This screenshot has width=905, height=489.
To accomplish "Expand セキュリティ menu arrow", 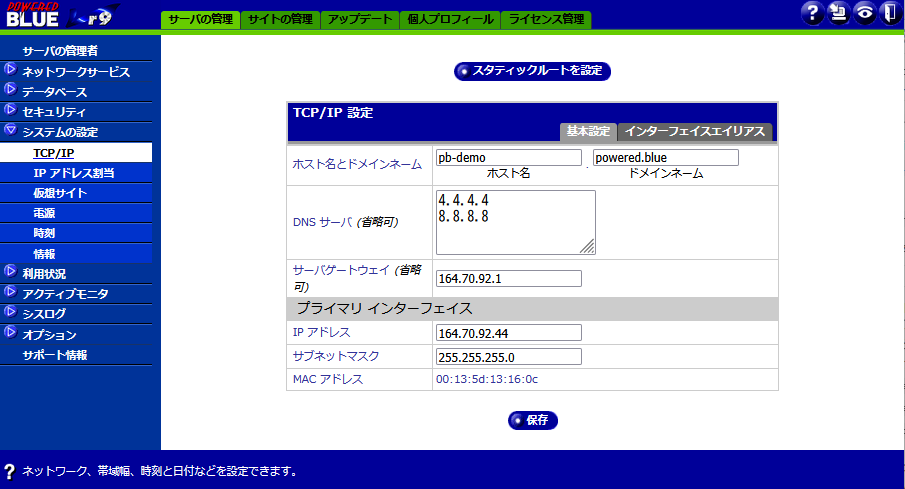I will [x=10, y=110].
